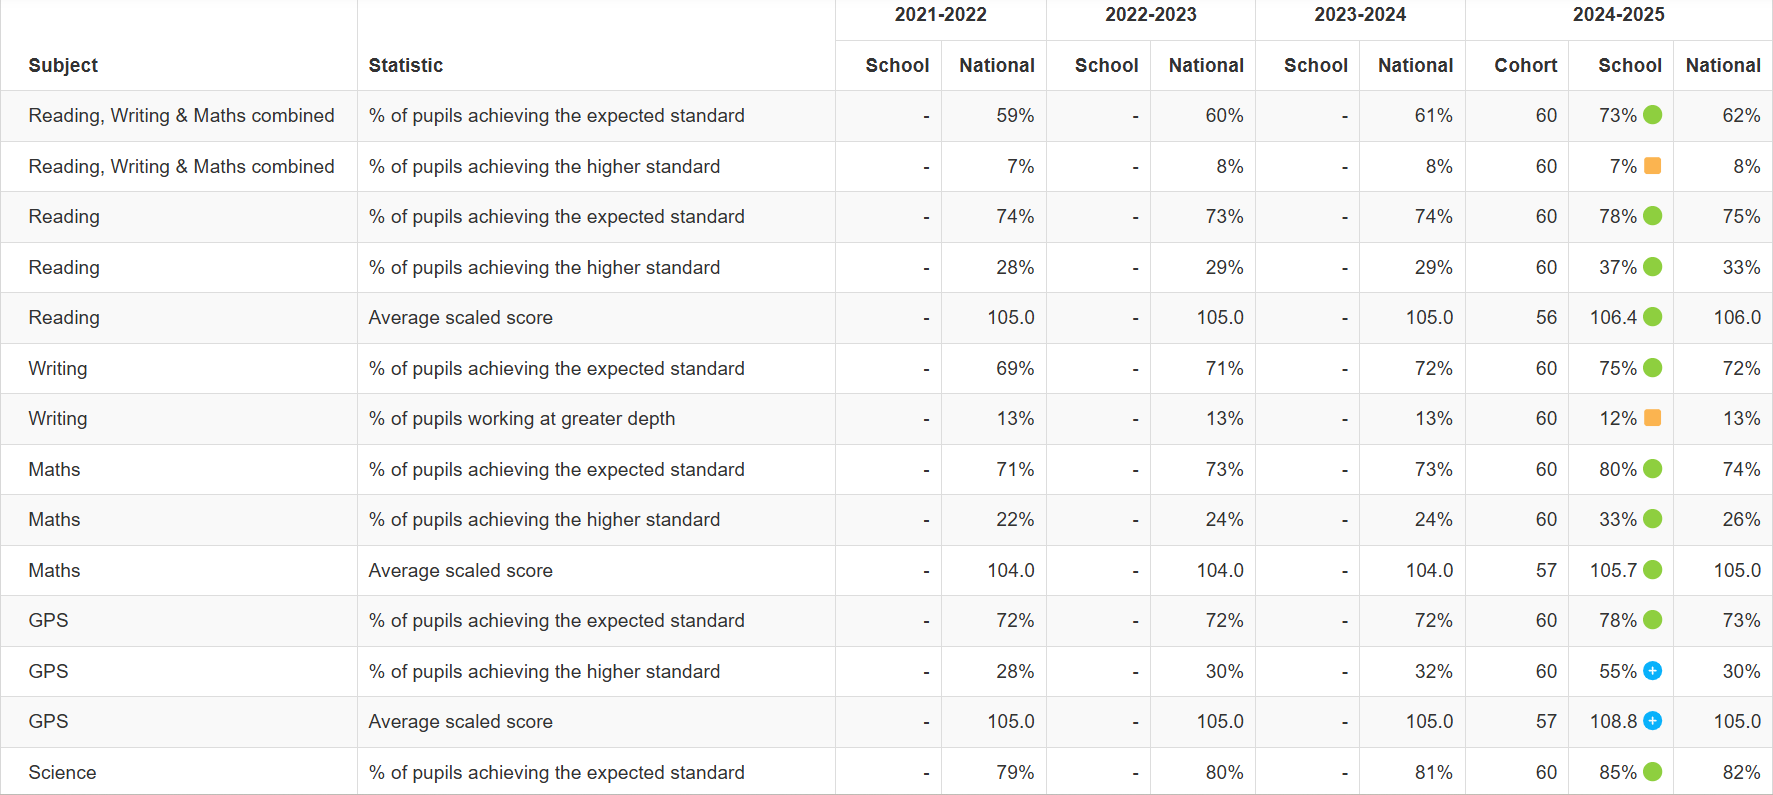Click green circle next to Science 85%
The image size is (1773, 795).
point(1652,772)
